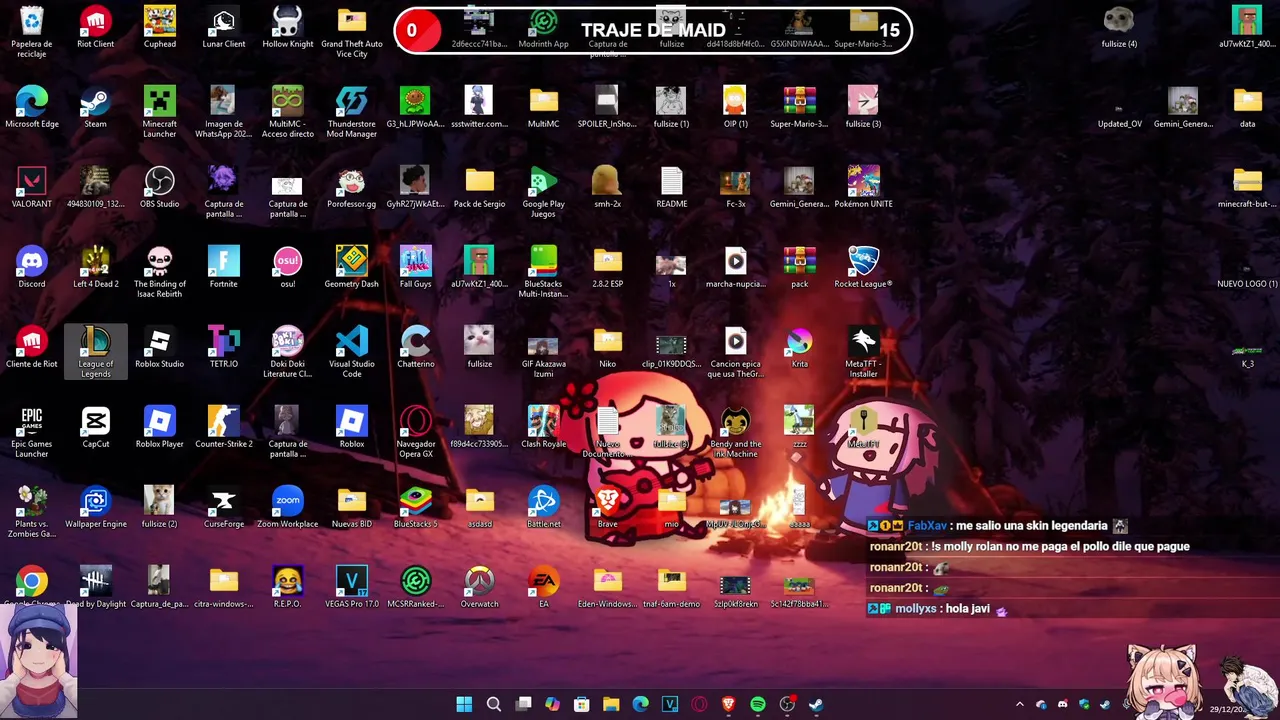Select the Google Play Juegos icon
This screenshot has width=1280, height=720.
point(544,192)
